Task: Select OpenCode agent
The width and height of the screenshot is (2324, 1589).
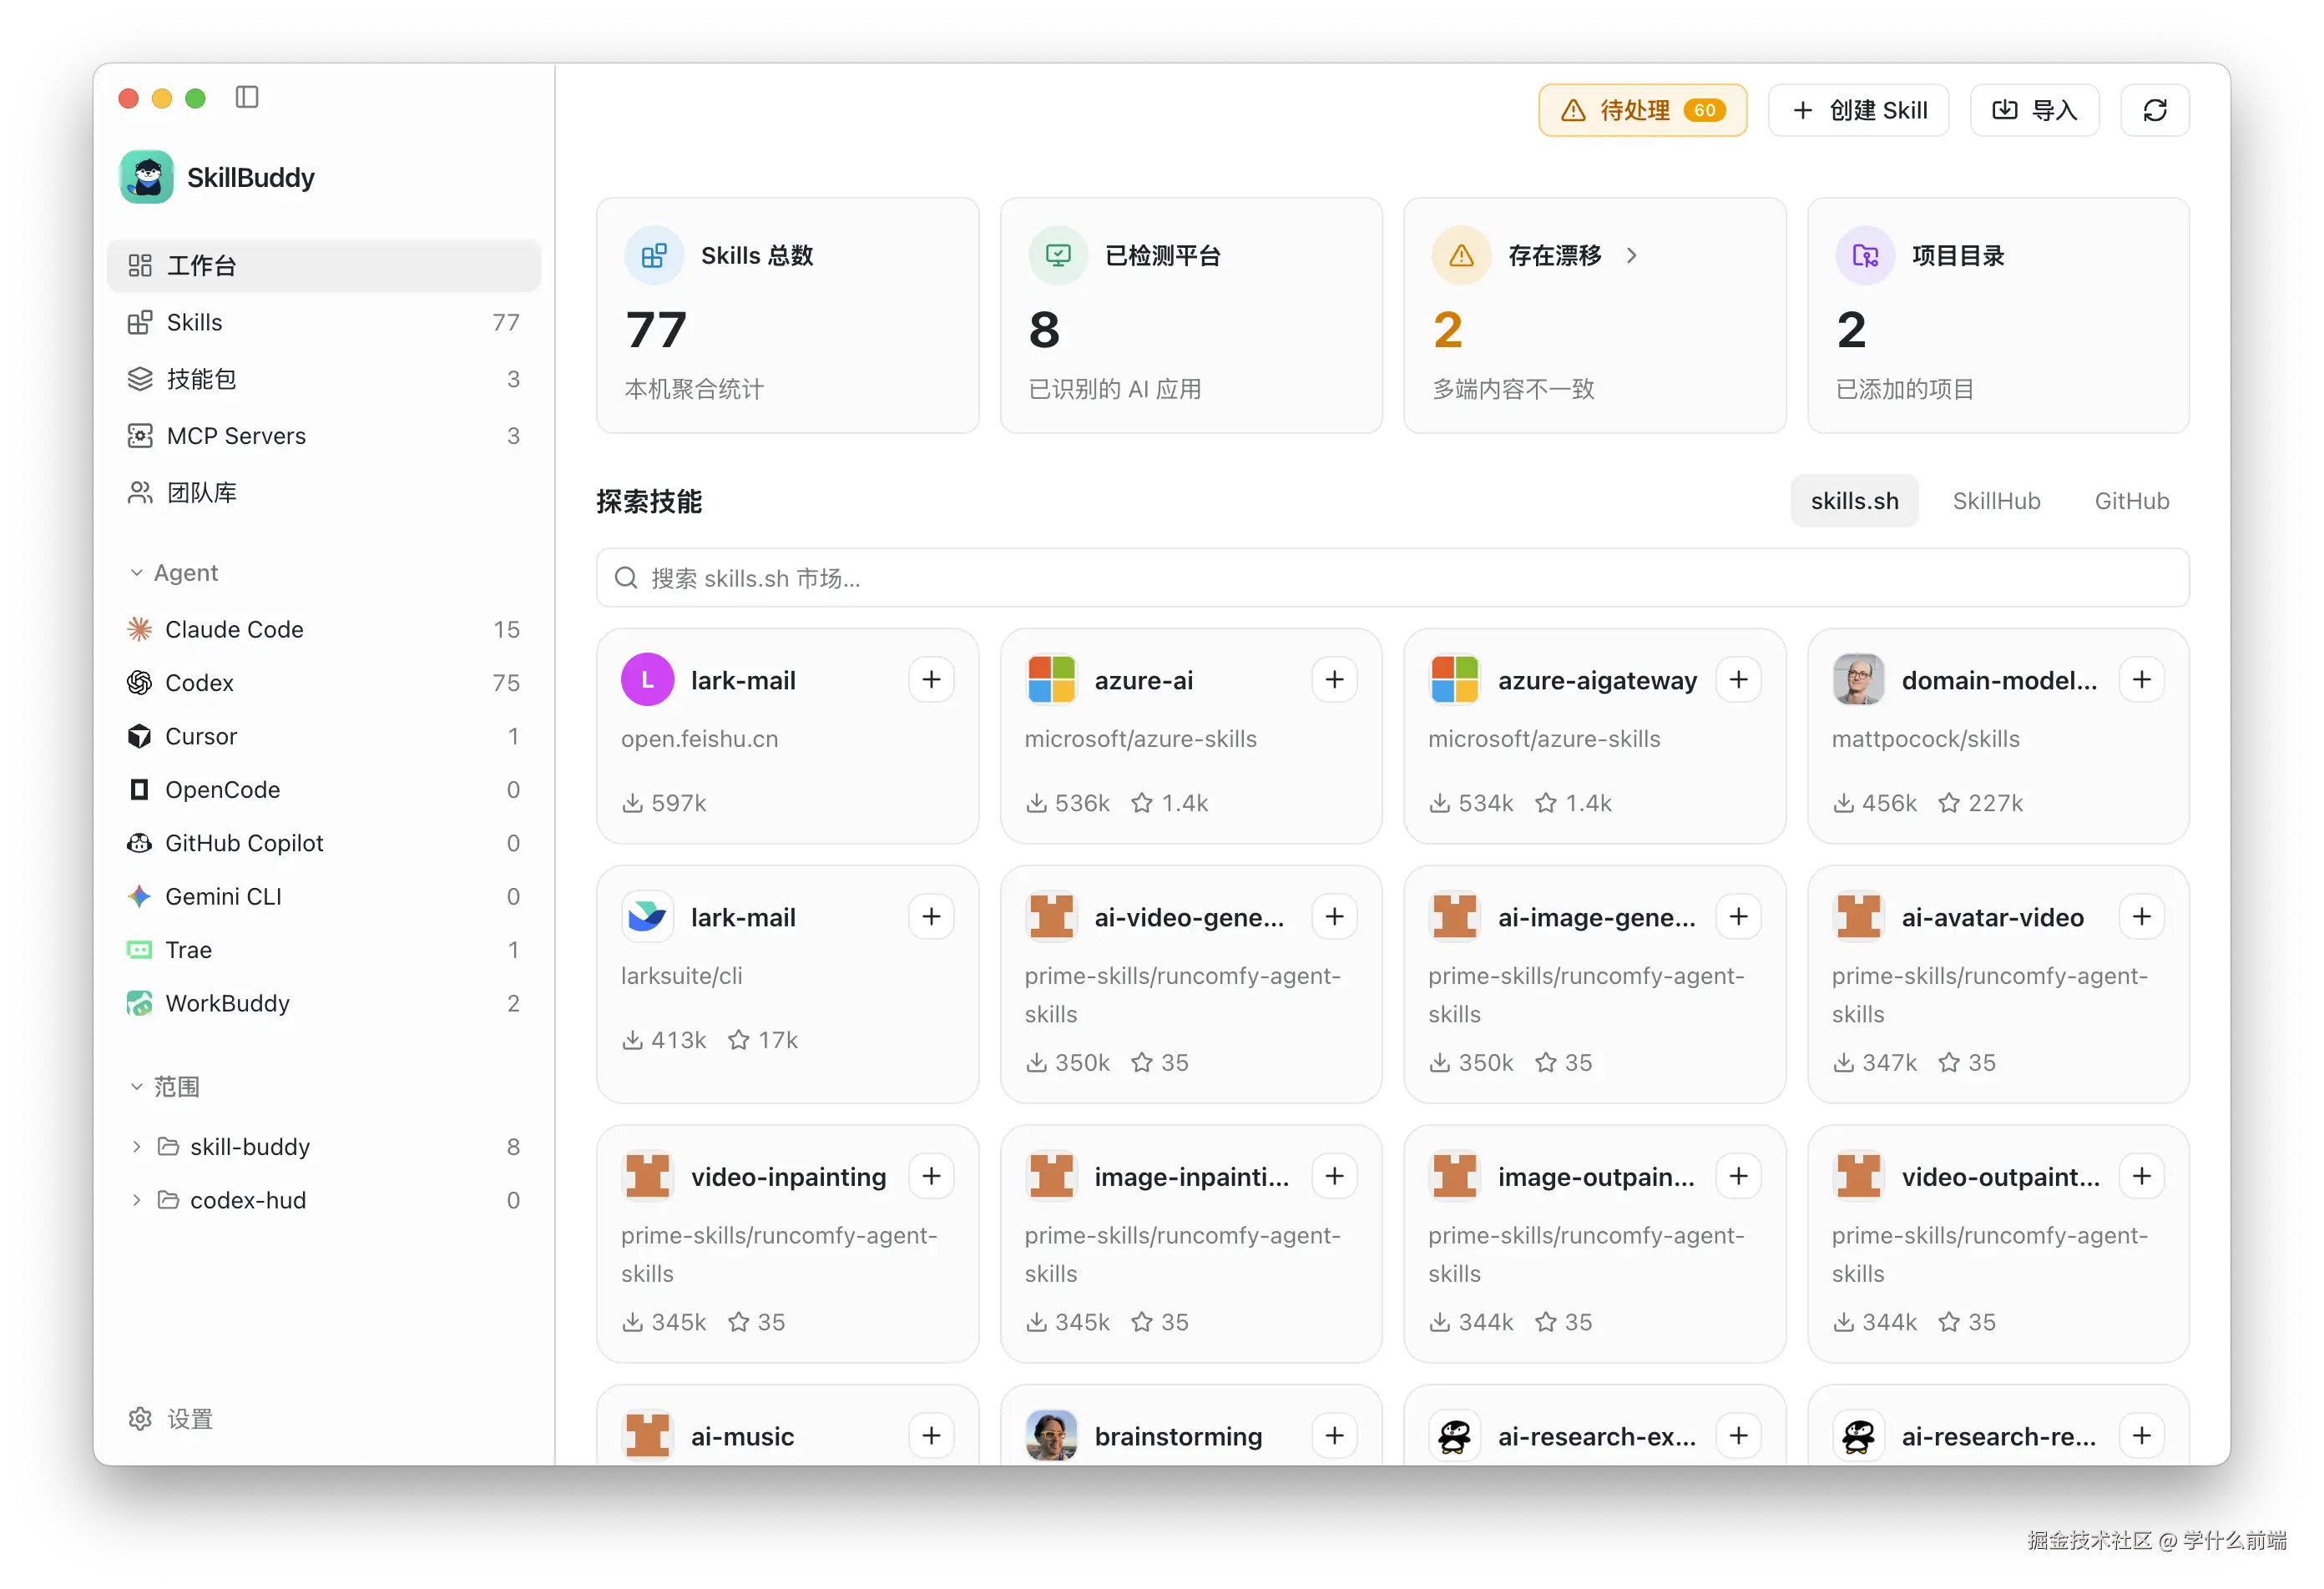Action: 324,790
